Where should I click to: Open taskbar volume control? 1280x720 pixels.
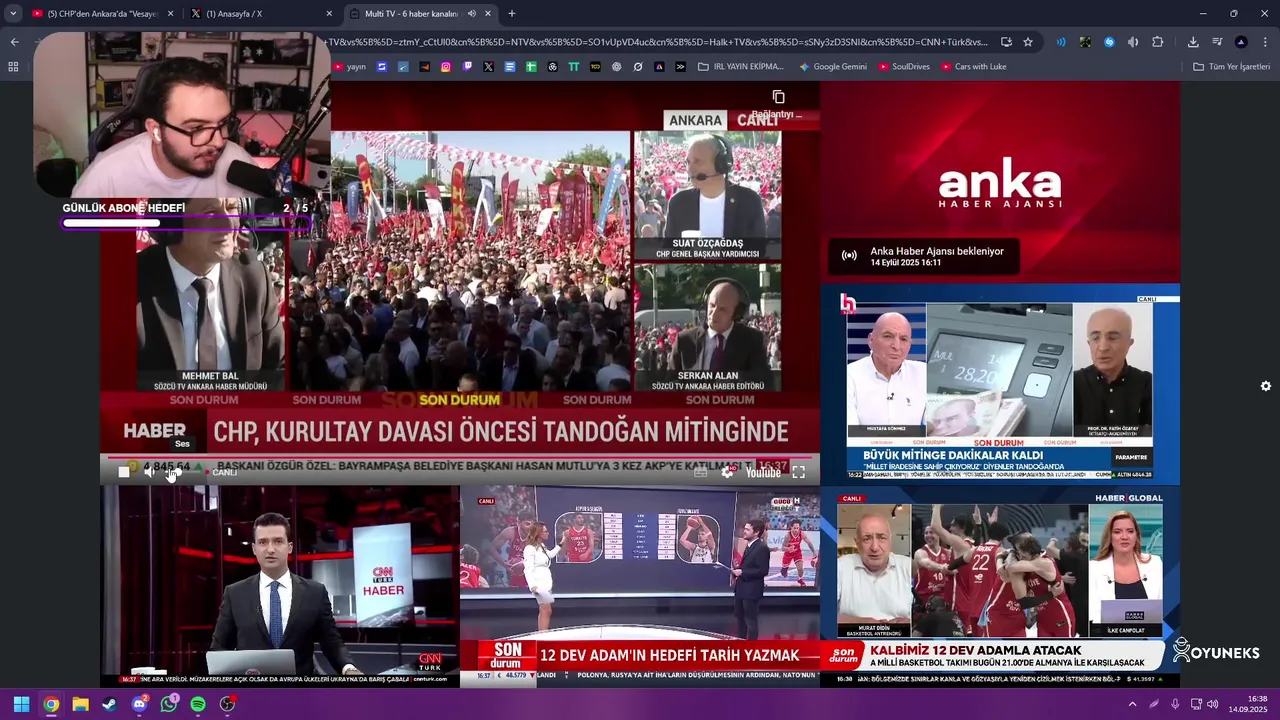[x=1212, y=704]
